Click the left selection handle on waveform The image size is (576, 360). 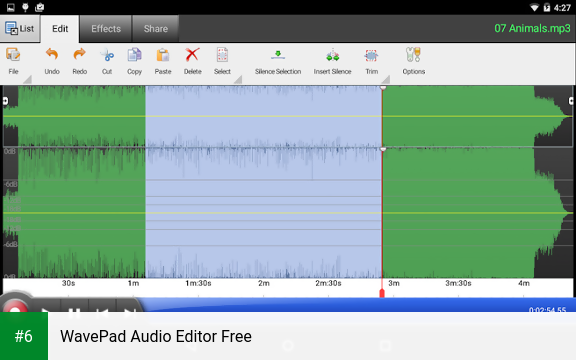tap(5, 101)
